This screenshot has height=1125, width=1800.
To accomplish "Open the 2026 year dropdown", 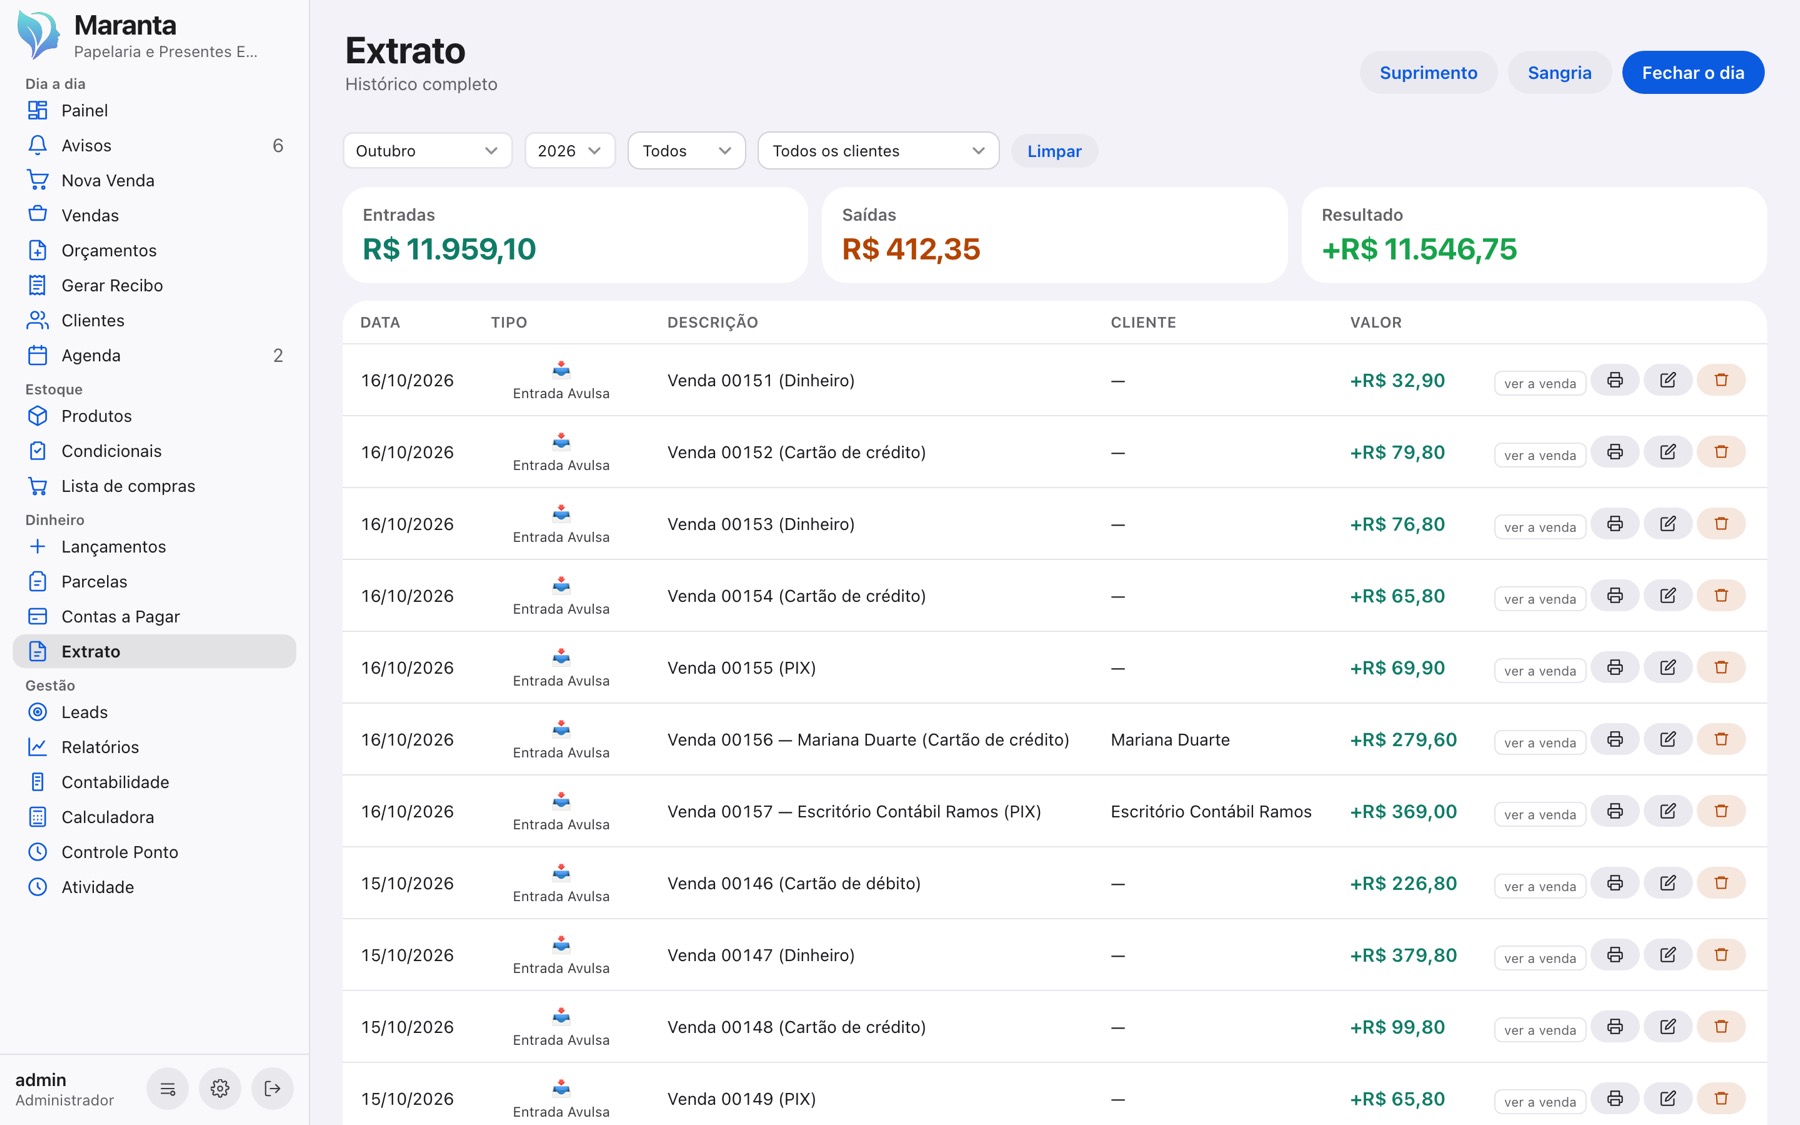I will click(569, 151).
